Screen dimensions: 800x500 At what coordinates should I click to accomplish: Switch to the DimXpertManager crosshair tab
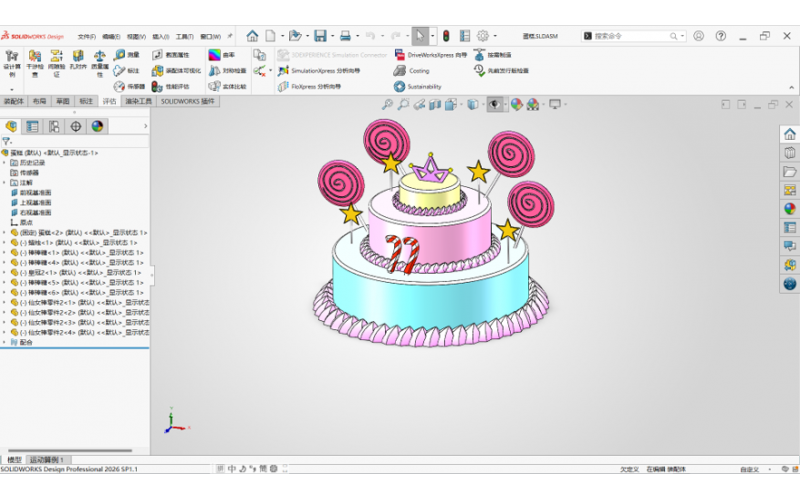tap(76, 126)
